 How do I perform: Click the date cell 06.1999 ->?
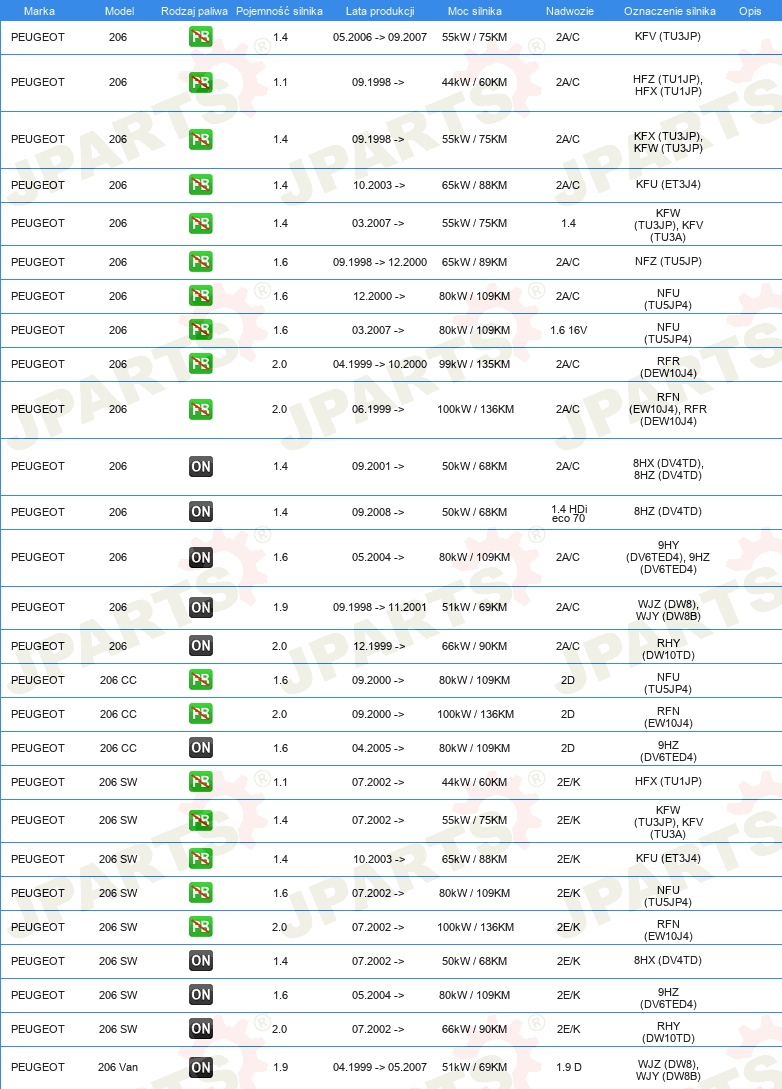[x=378, y=409]
